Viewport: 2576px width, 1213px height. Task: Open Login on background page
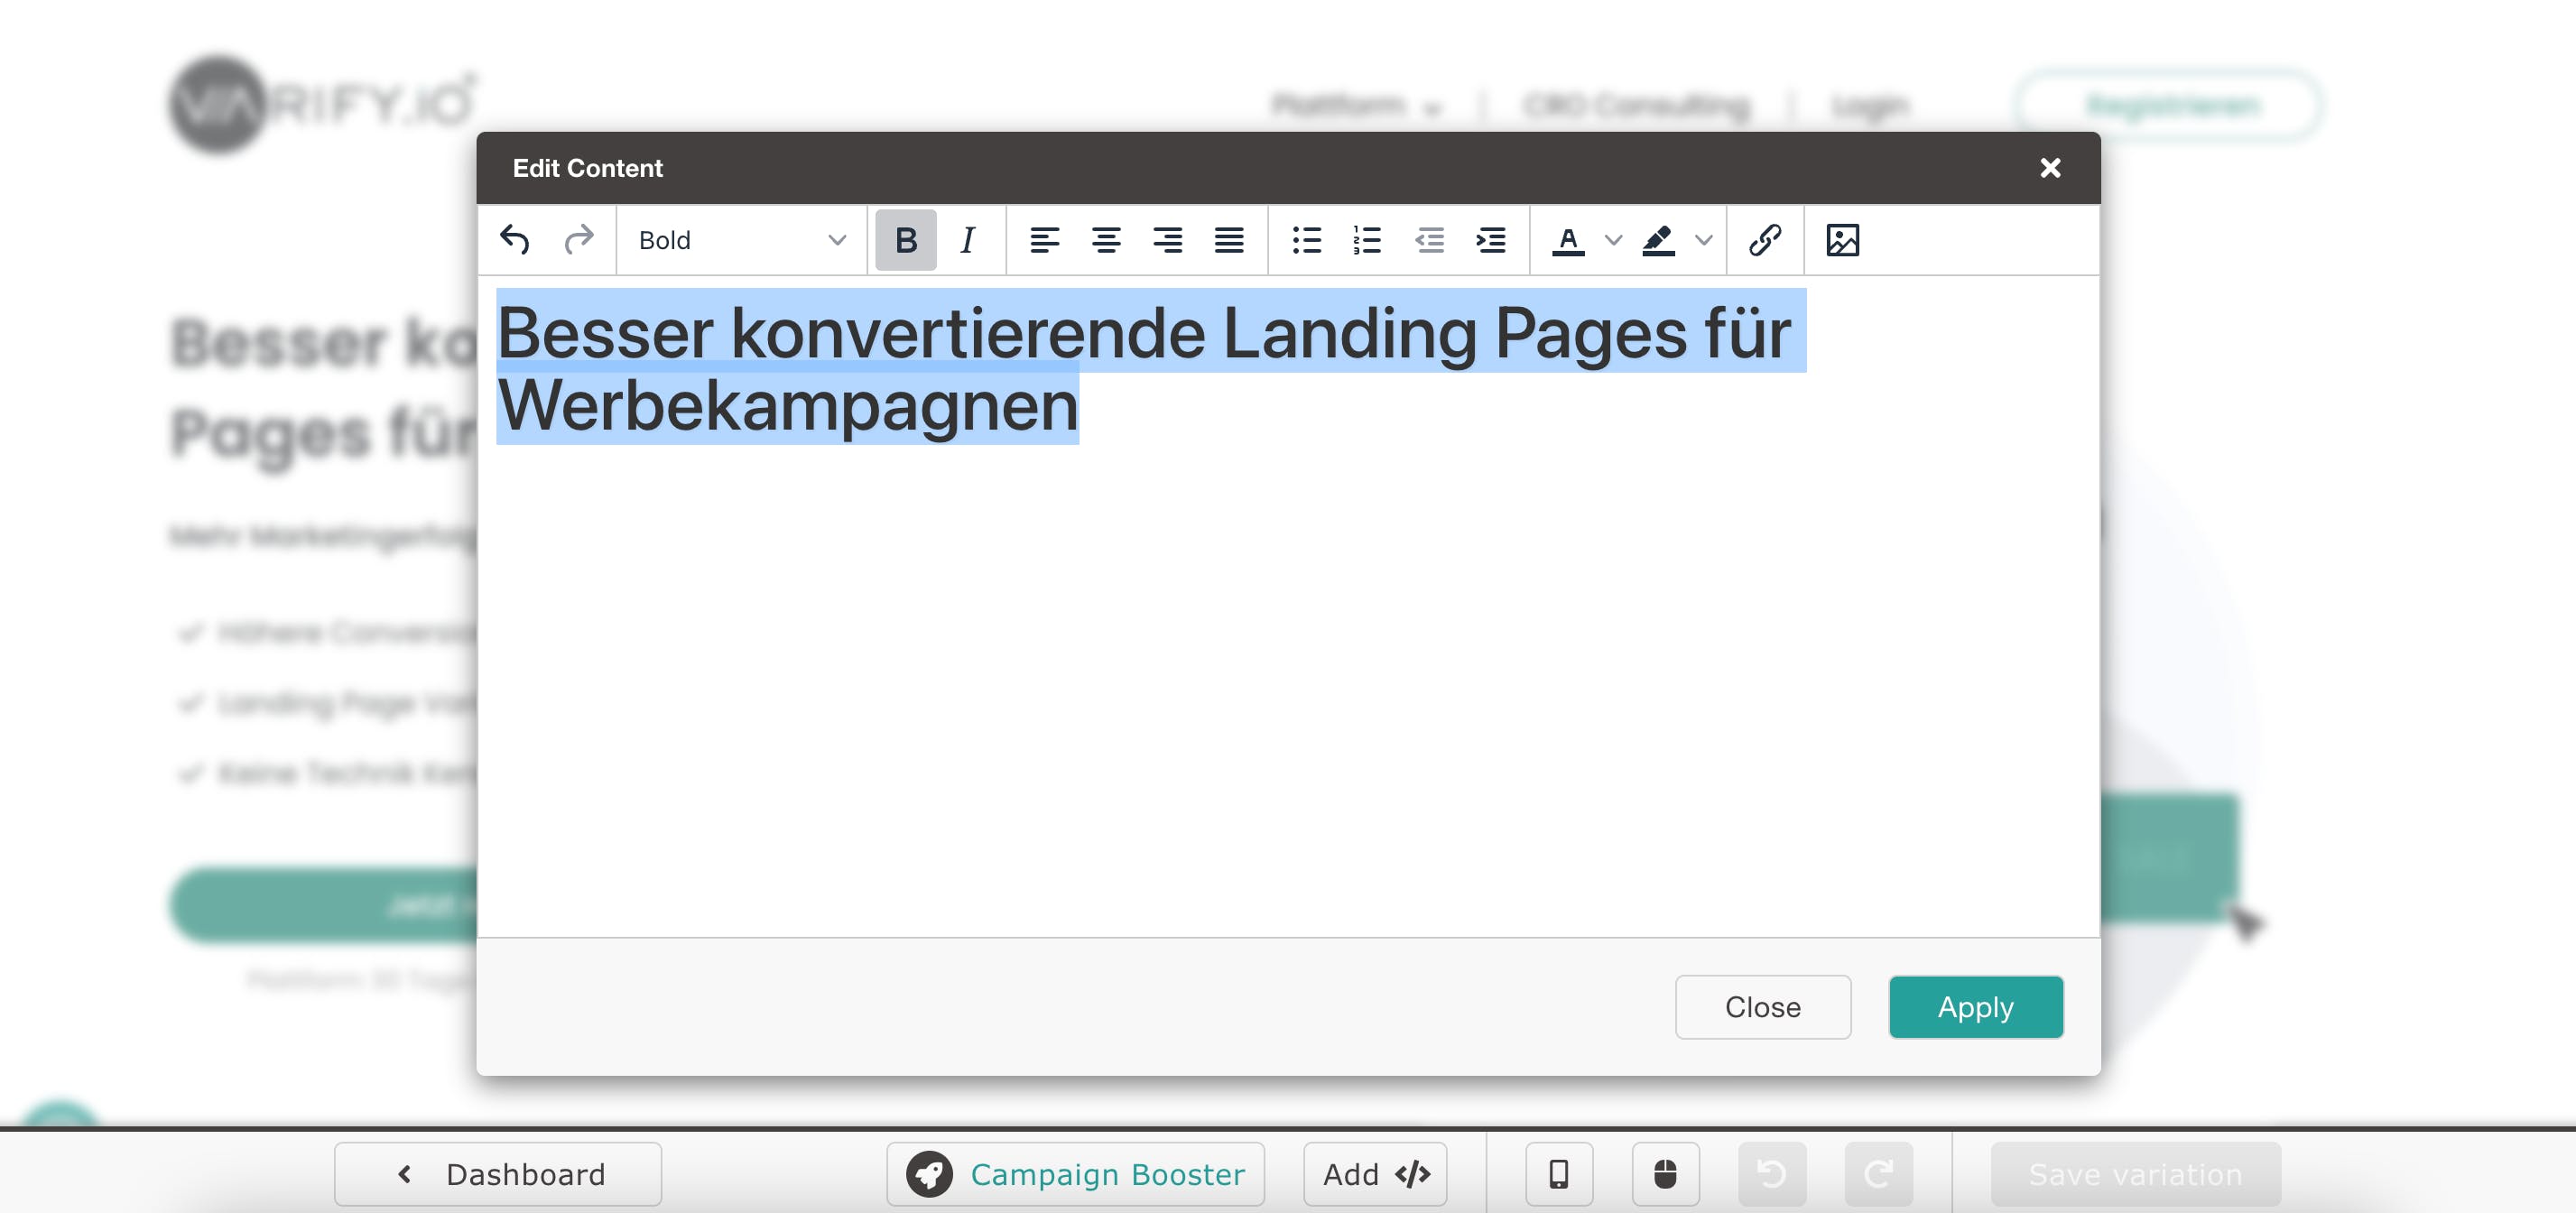tap(1870, 106)
